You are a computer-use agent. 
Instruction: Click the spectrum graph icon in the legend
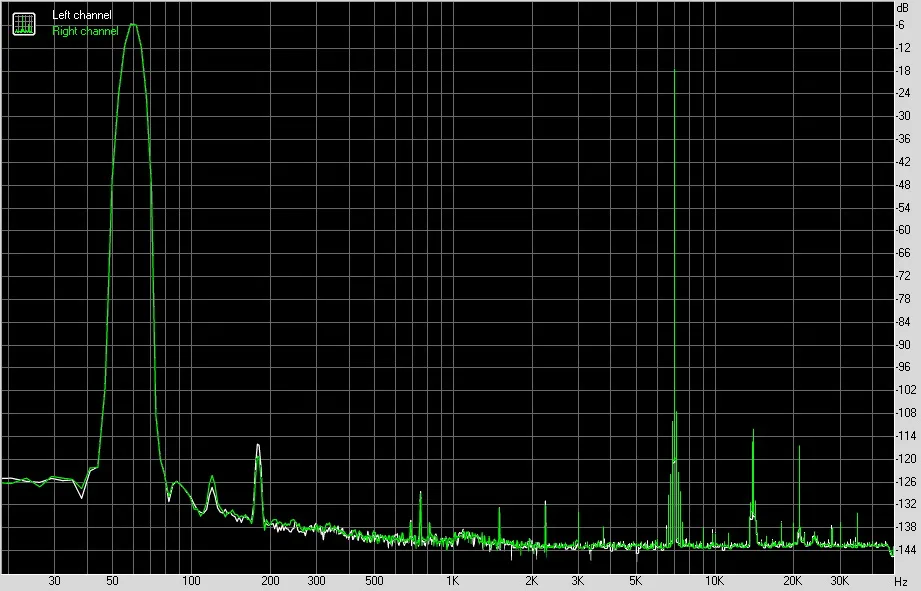click(24, 24)
